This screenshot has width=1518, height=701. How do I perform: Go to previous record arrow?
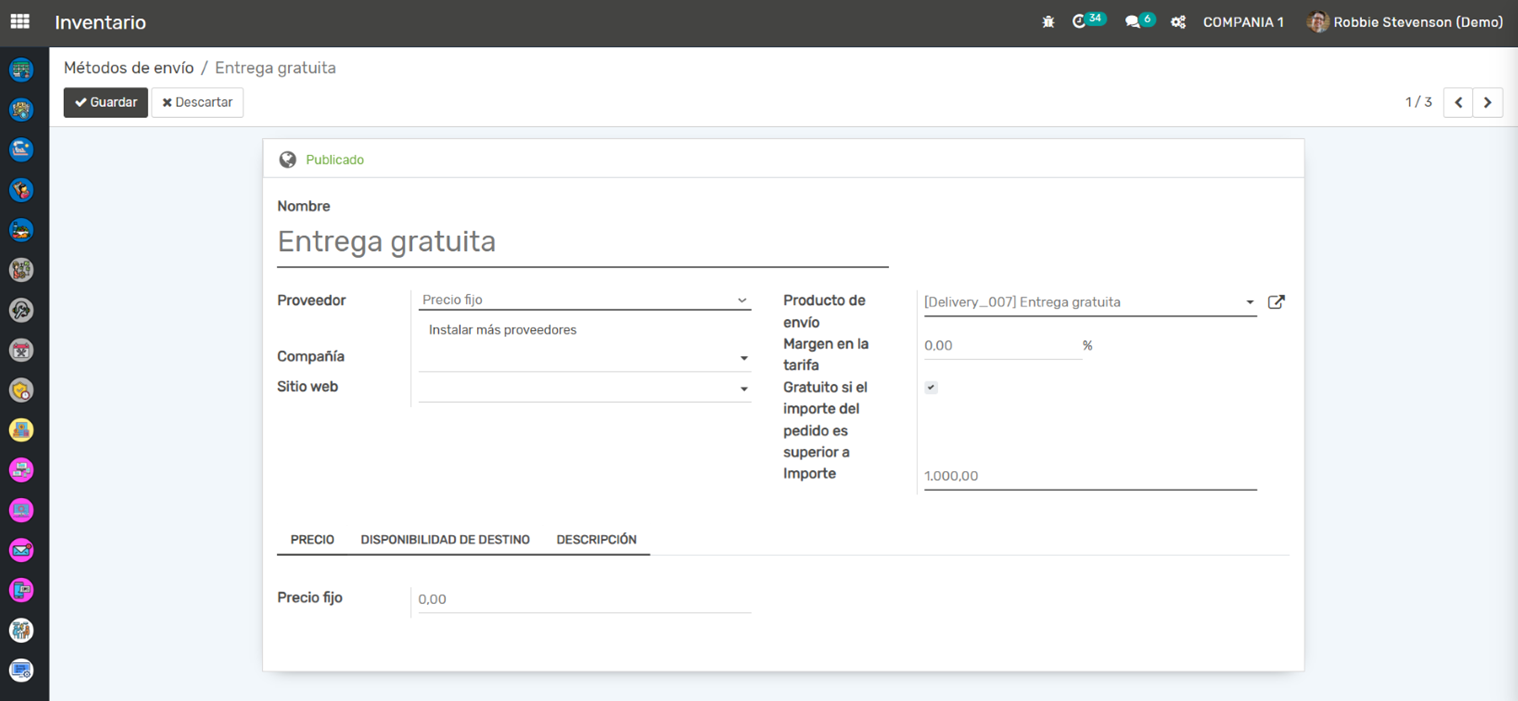tap(1458, 102)
